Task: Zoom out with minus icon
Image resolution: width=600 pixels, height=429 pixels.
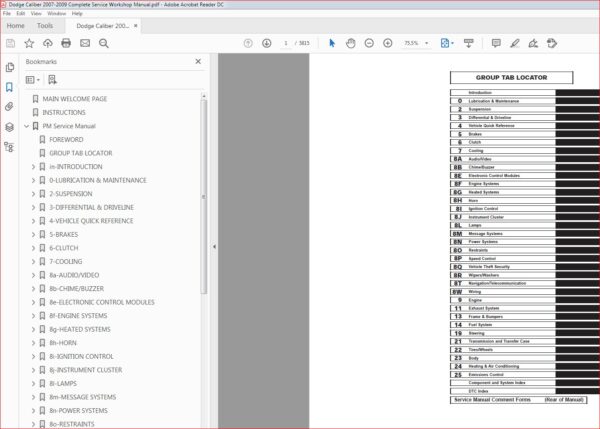Action: tap(369, 43)
